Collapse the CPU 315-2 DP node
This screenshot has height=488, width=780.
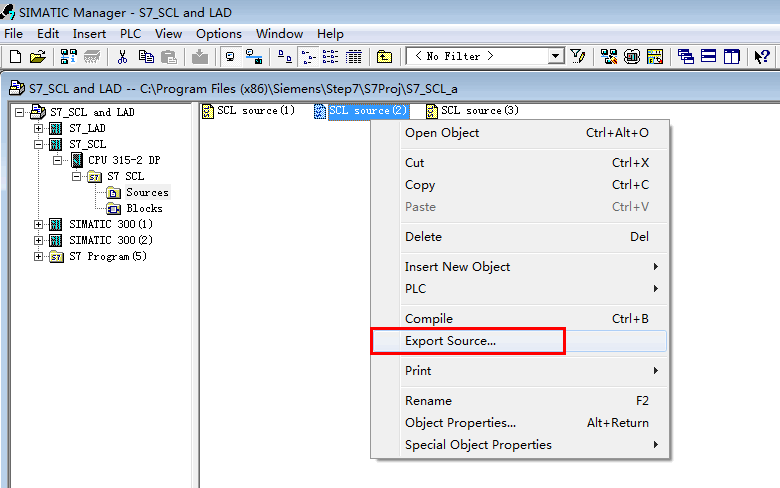pos(57,160)
